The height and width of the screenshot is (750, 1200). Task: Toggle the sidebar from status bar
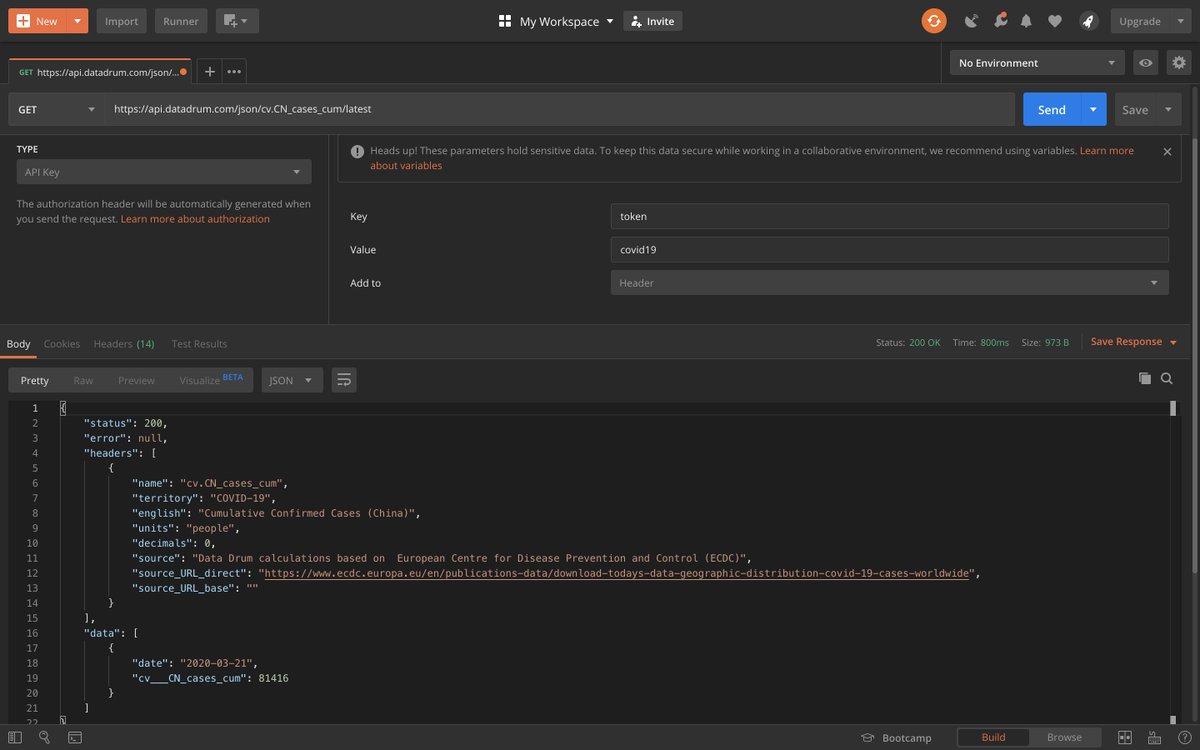tap(14, 738)
